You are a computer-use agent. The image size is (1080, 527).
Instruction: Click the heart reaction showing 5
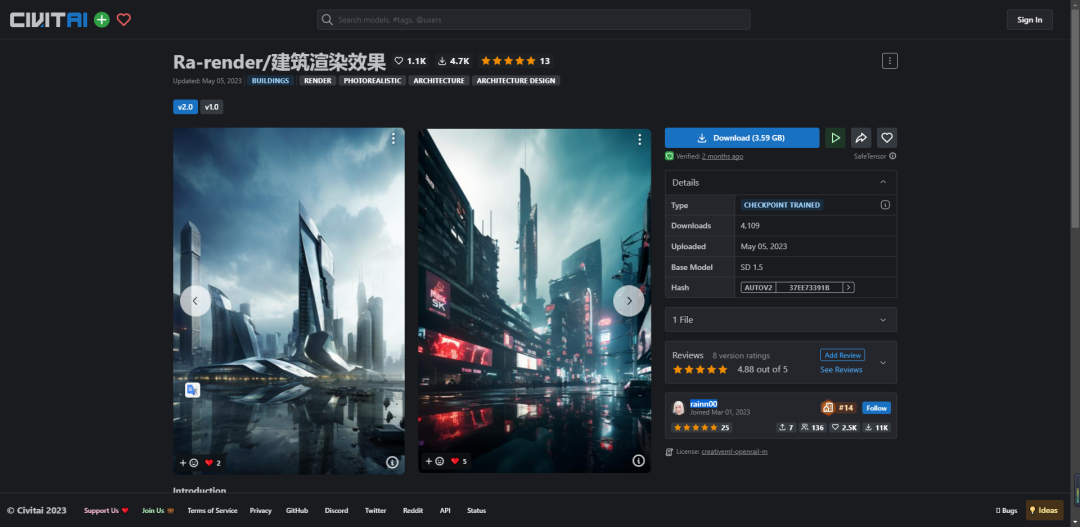click(459, 461)
